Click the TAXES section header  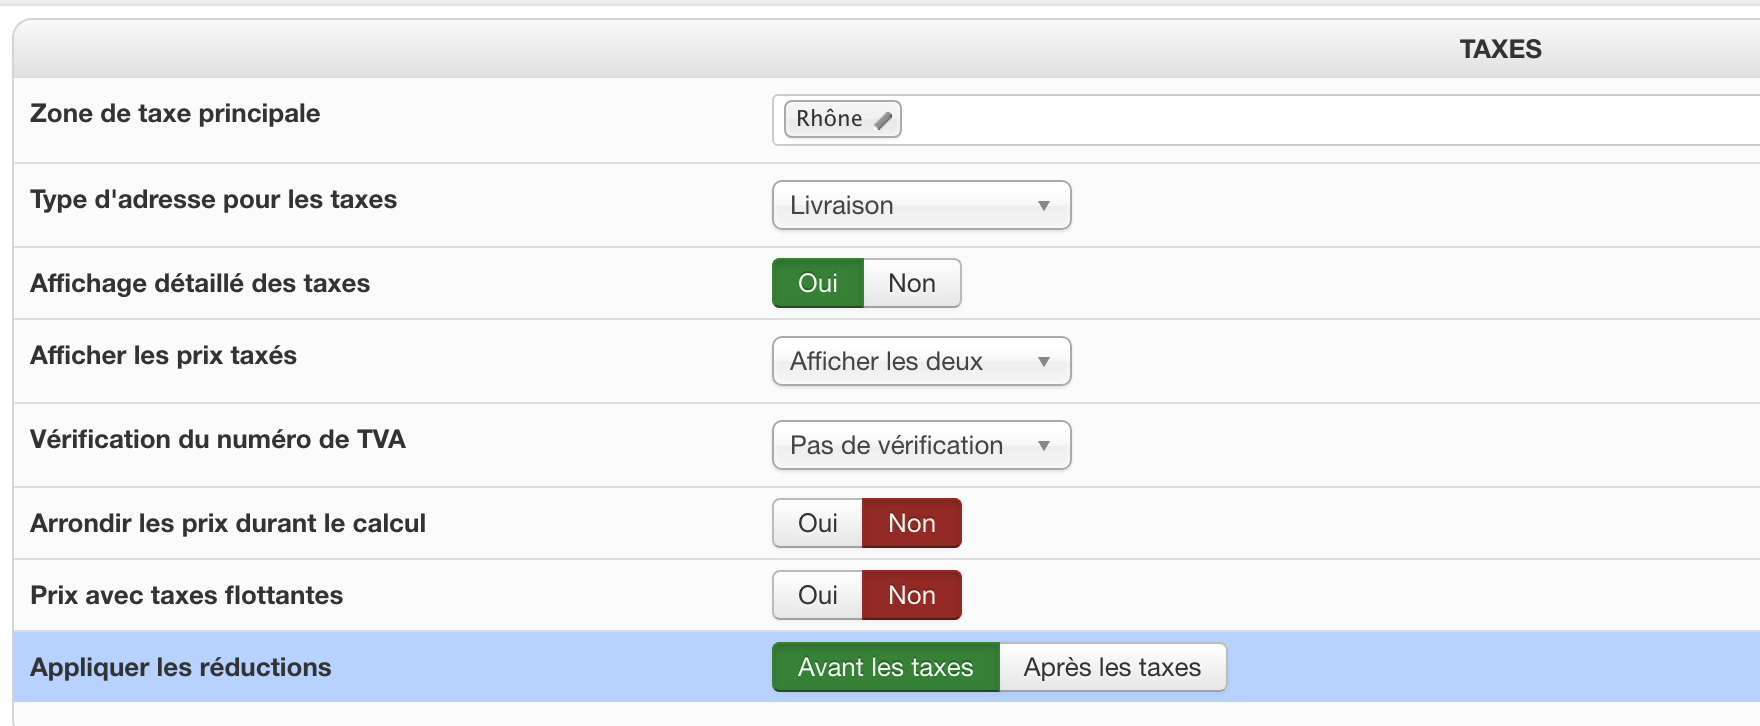click(x=1500, y=49)
